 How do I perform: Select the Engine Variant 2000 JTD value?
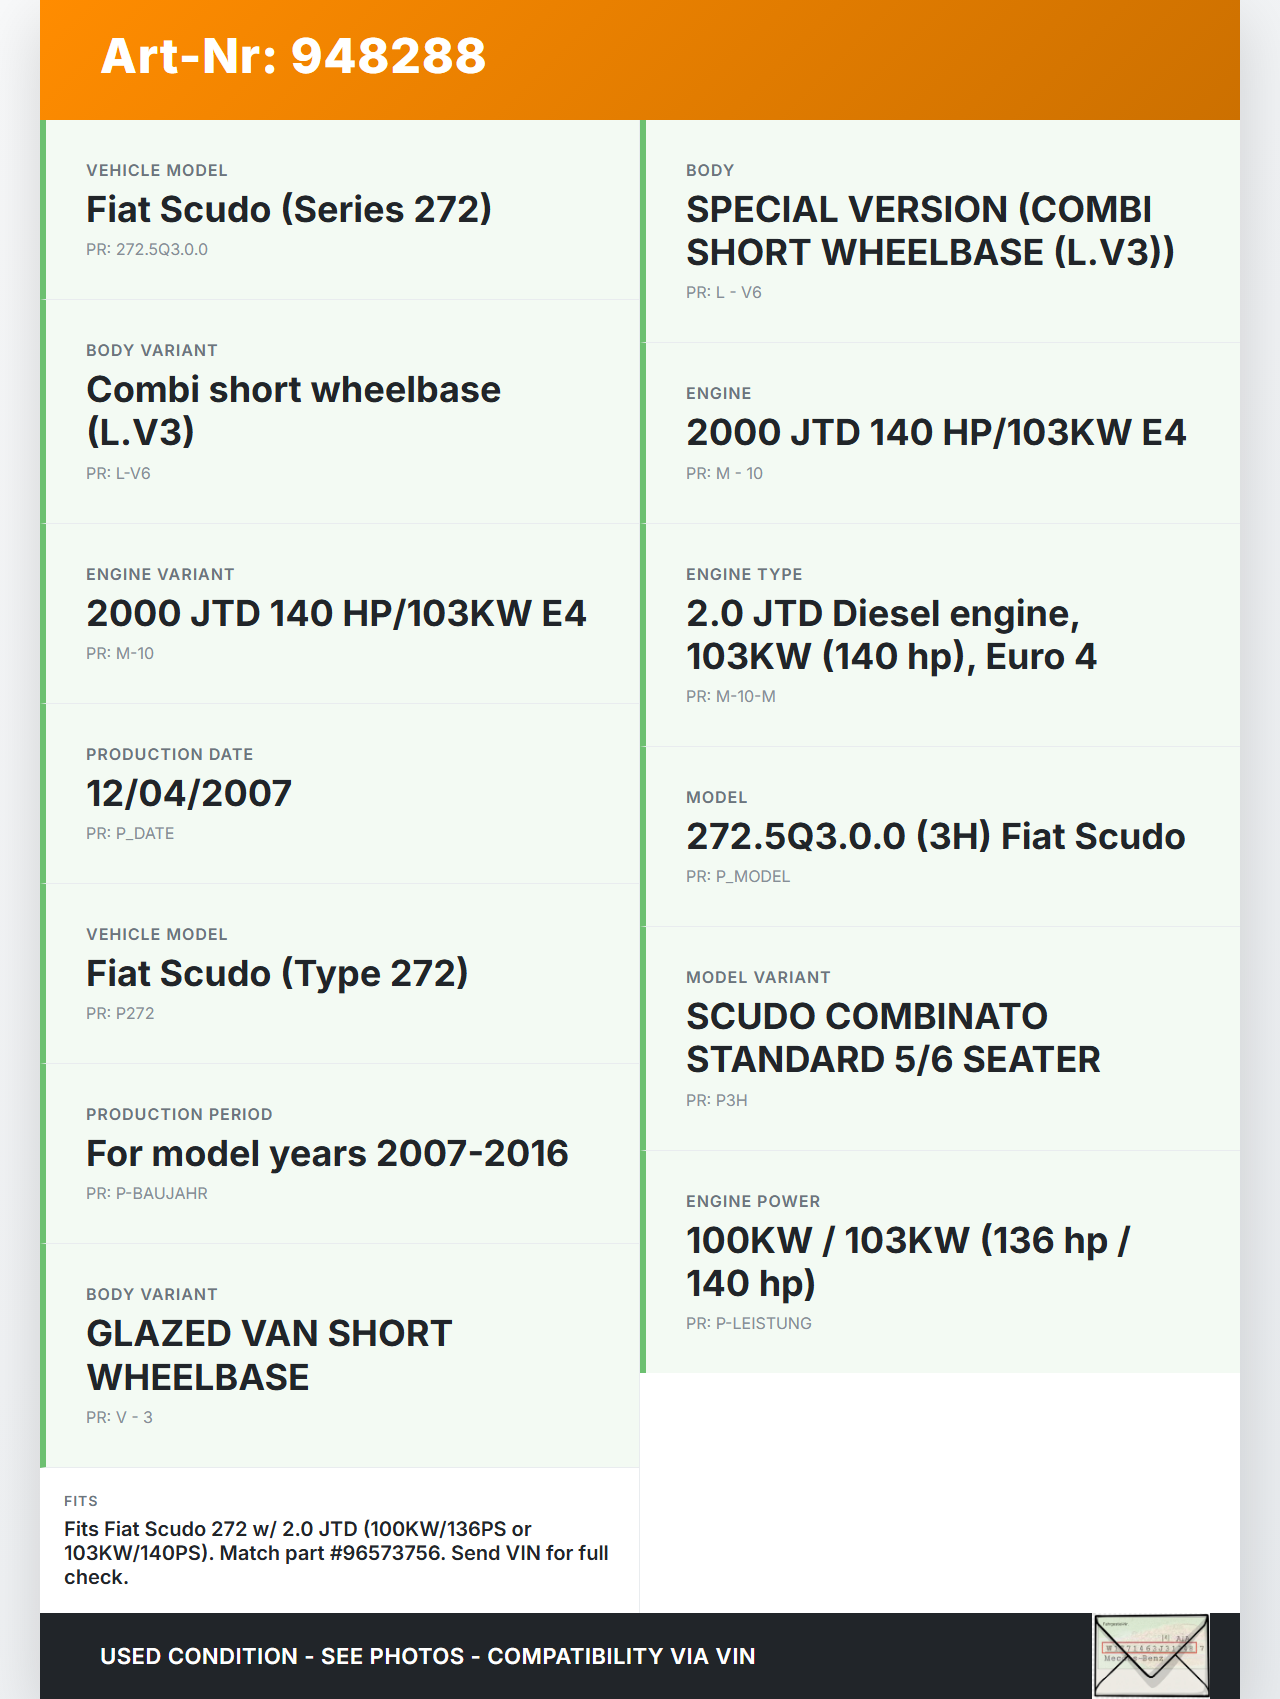tap(336, 613)
